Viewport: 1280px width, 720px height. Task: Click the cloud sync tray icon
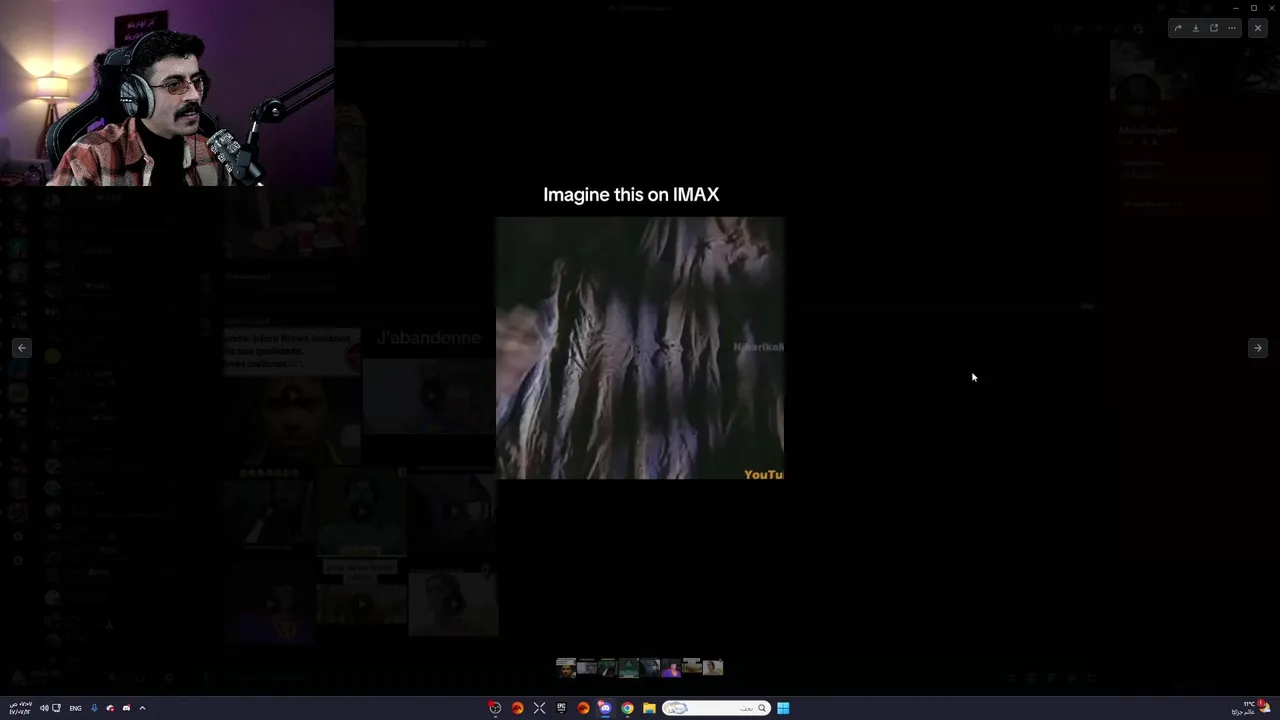[x=110, y=708]
